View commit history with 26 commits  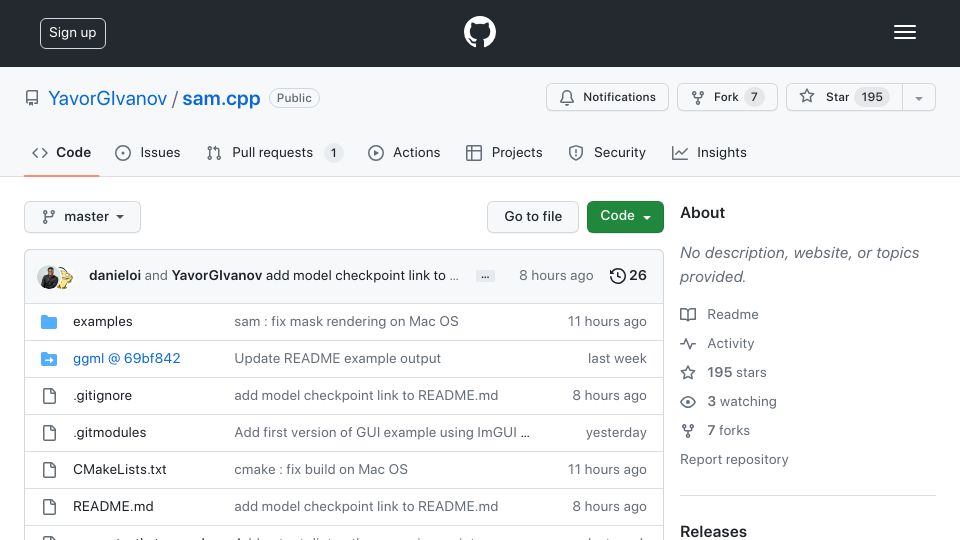click(x=628, y=276)
